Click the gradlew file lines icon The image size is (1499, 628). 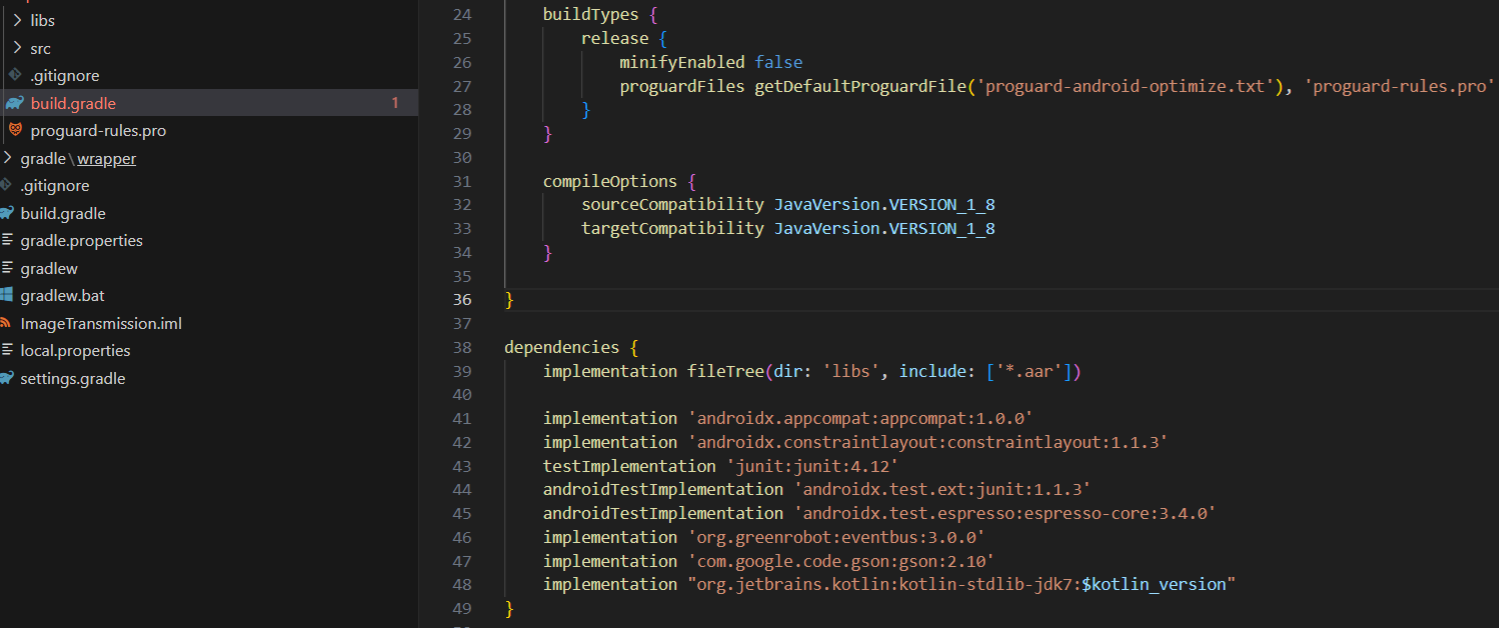point(6,268)
